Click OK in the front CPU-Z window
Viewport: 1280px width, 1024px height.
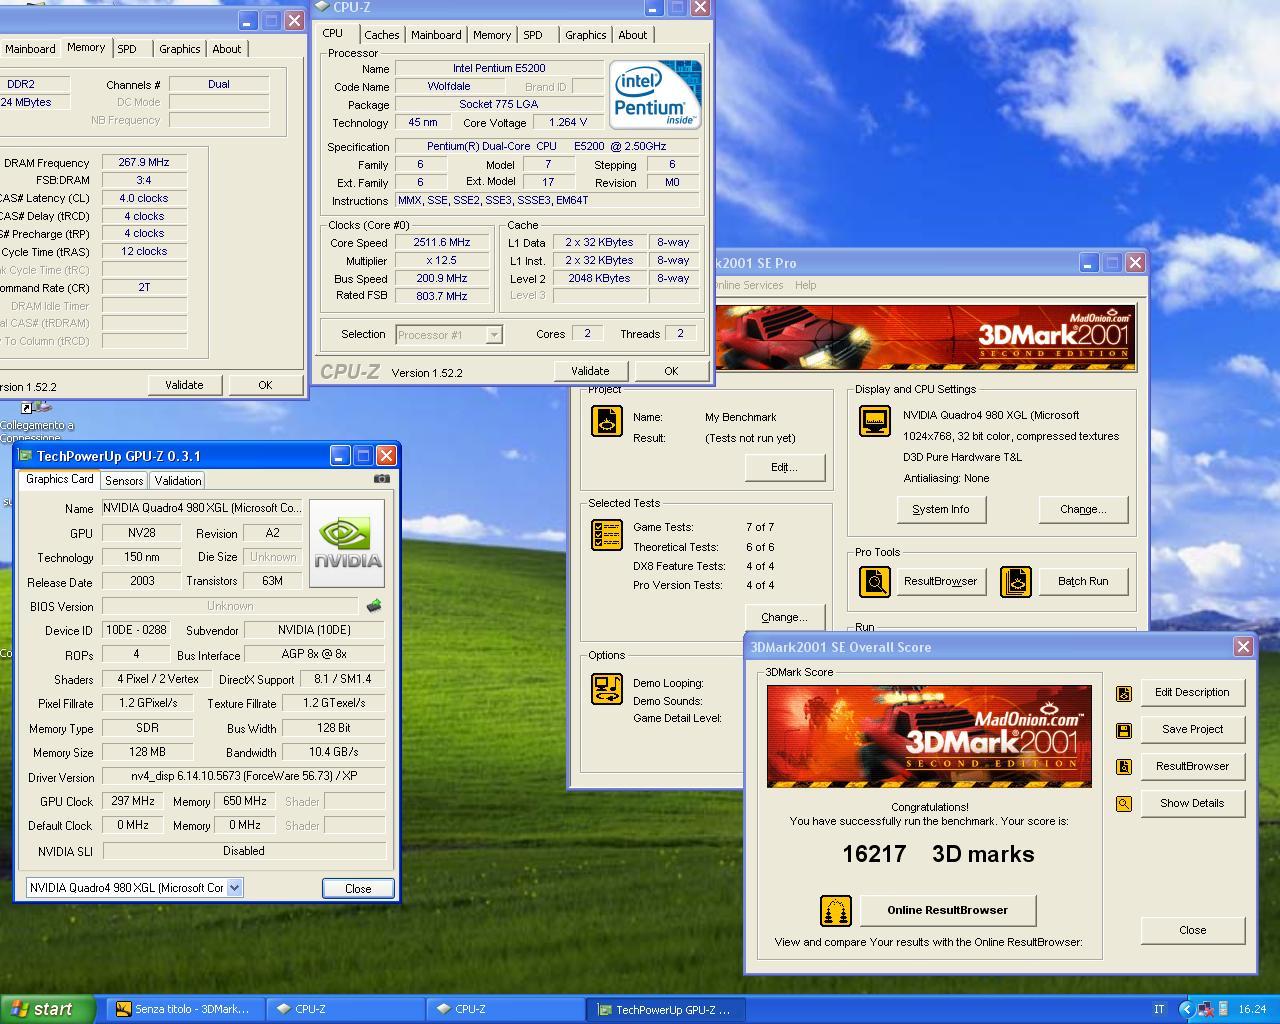pyautogui.click(x=671, y=371)
